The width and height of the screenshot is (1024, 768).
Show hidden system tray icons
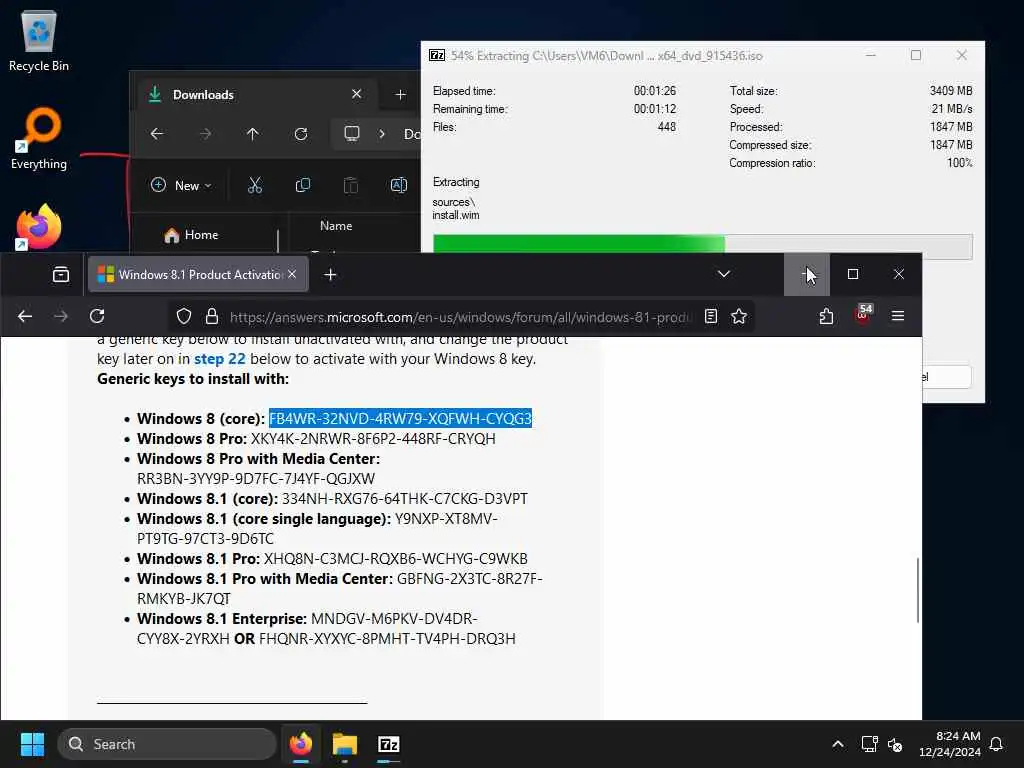point(838,744)
